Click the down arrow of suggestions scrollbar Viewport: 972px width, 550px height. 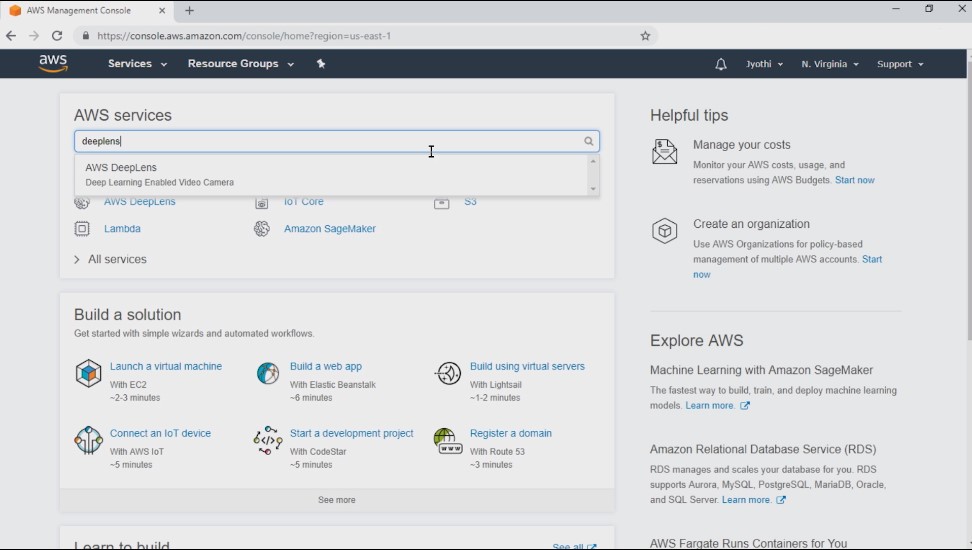(x=593, y=189)
